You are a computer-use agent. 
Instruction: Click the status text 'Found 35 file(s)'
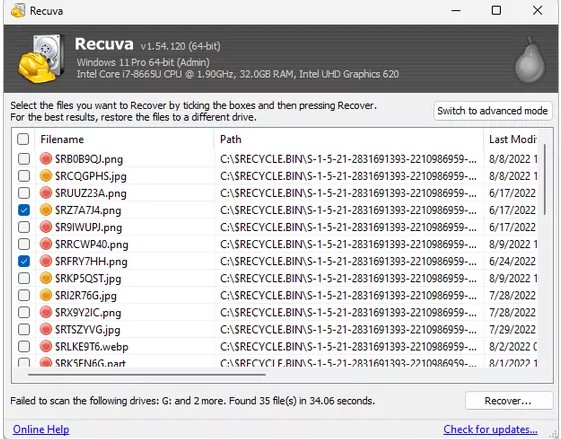point(263,401)
